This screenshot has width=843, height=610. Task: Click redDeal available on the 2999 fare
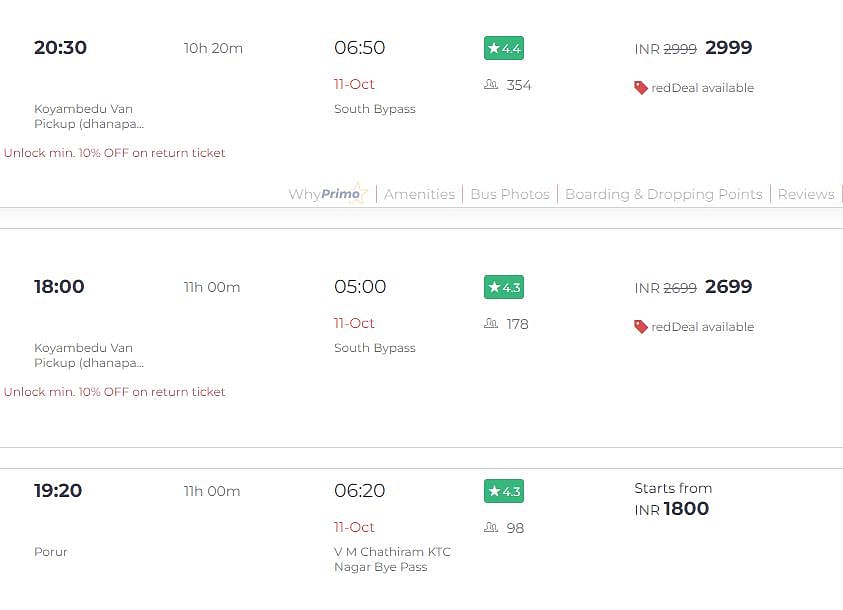tap(702, 88)
